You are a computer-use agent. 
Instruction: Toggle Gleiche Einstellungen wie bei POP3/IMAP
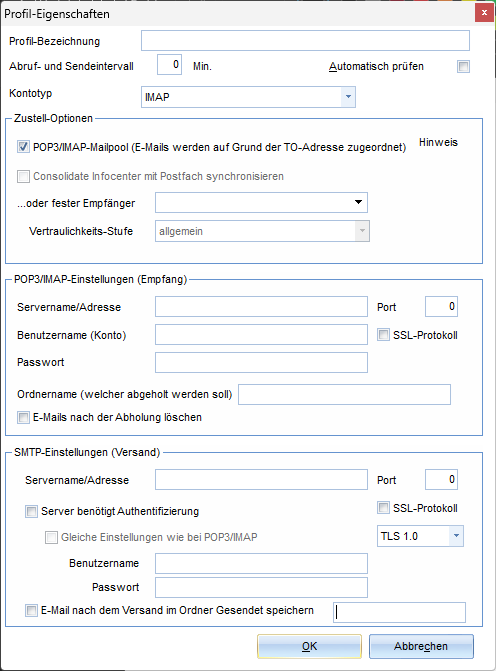click(51, 537)
